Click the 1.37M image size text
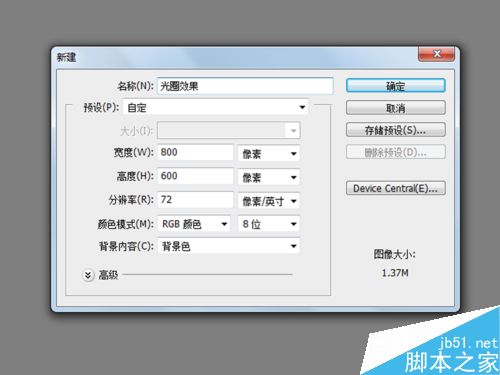Viewport: 500px width, 375px height. pyautogui.click(x=395, y=273)
